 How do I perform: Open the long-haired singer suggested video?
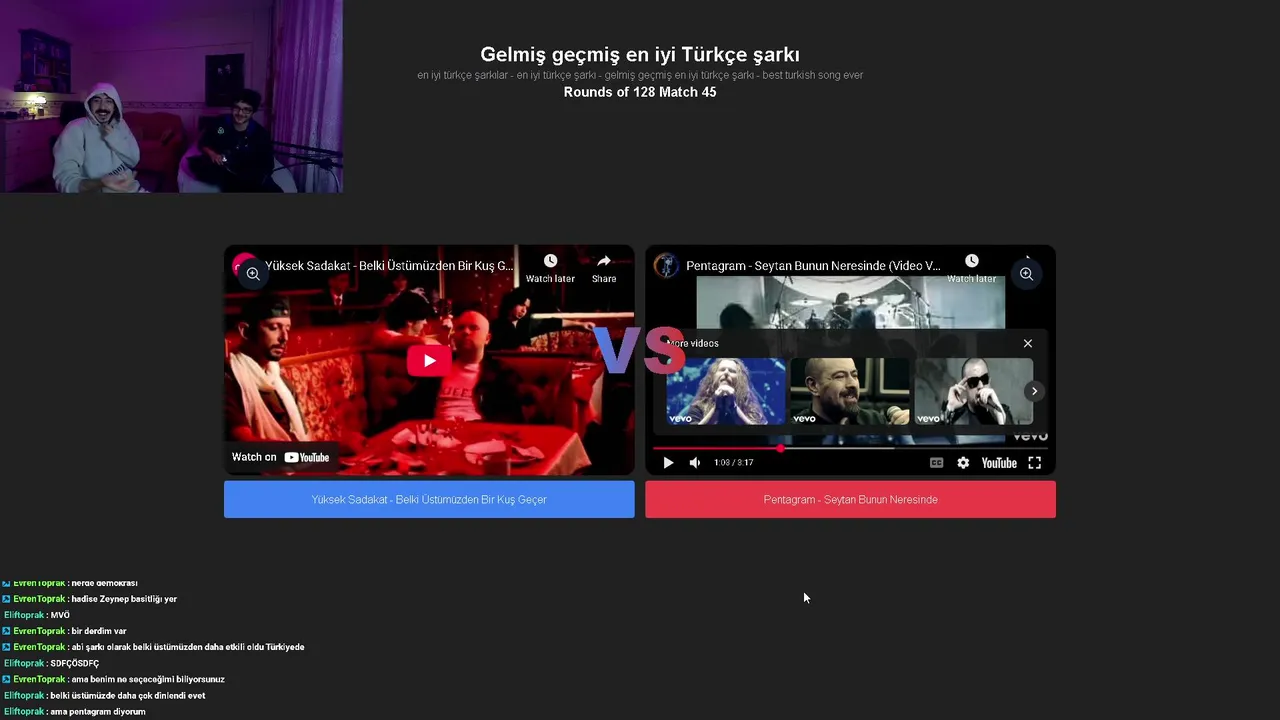(x=726, y=391)
